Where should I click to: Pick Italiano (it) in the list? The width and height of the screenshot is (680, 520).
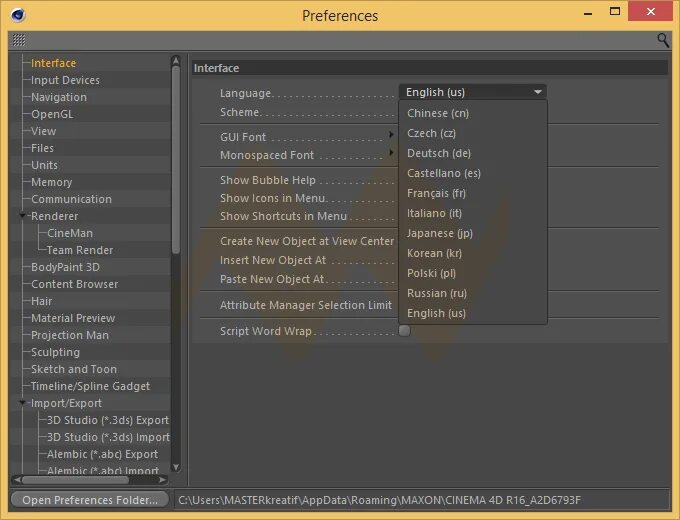(x=434, y=213)
